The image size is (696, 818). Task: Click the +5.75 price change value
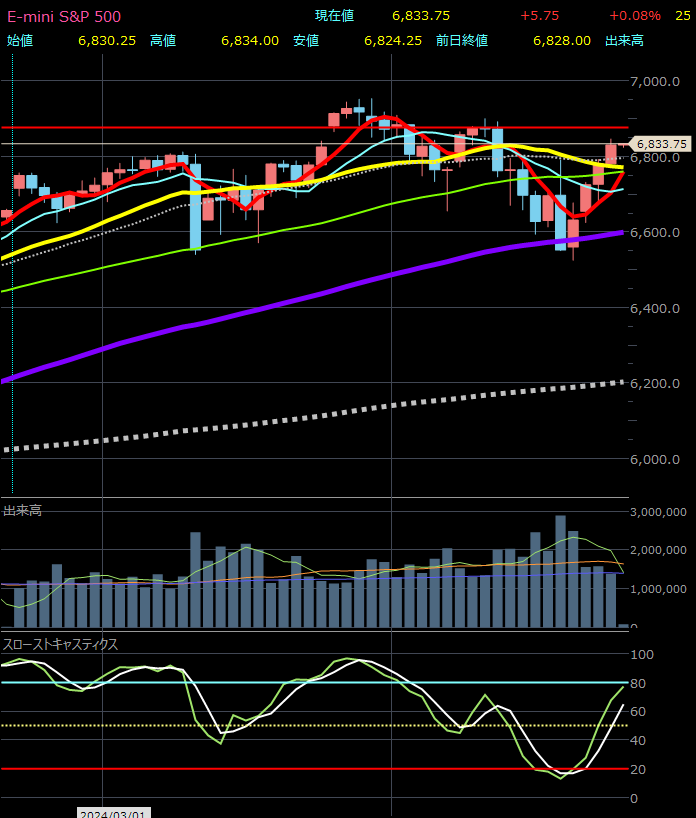point(539,16)
